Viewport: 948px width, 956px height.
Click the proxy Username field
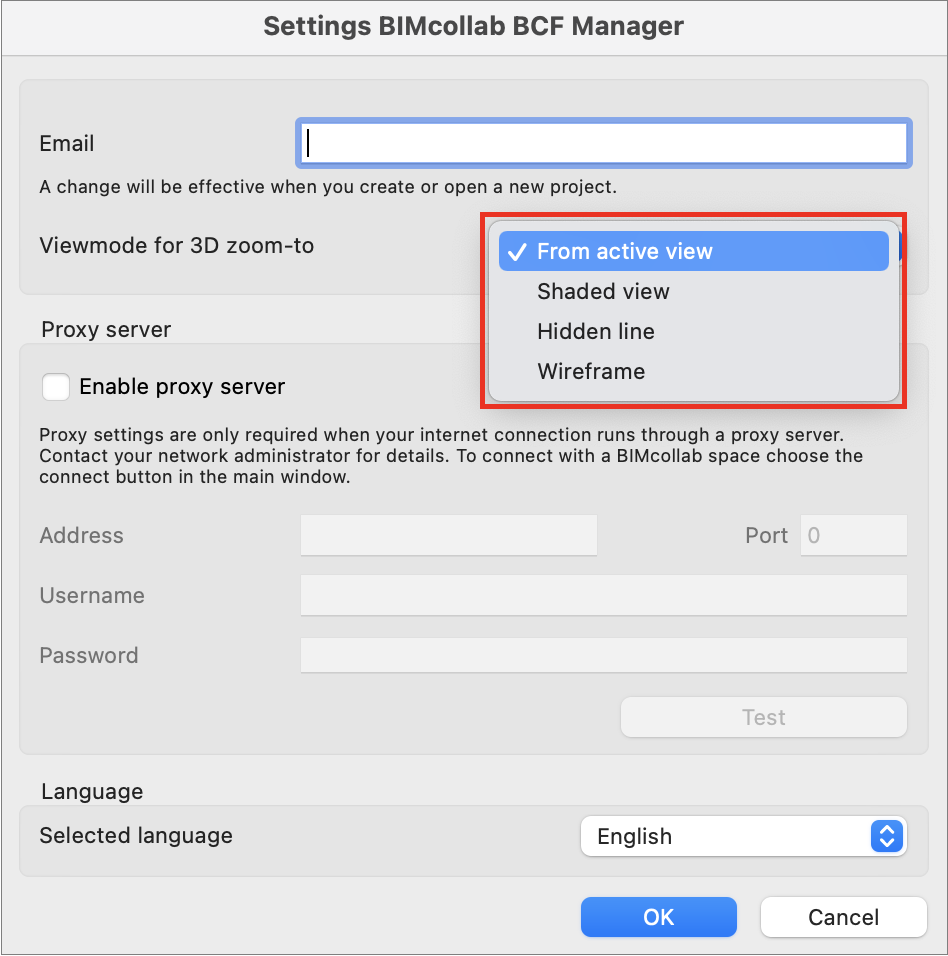(604, 595)
